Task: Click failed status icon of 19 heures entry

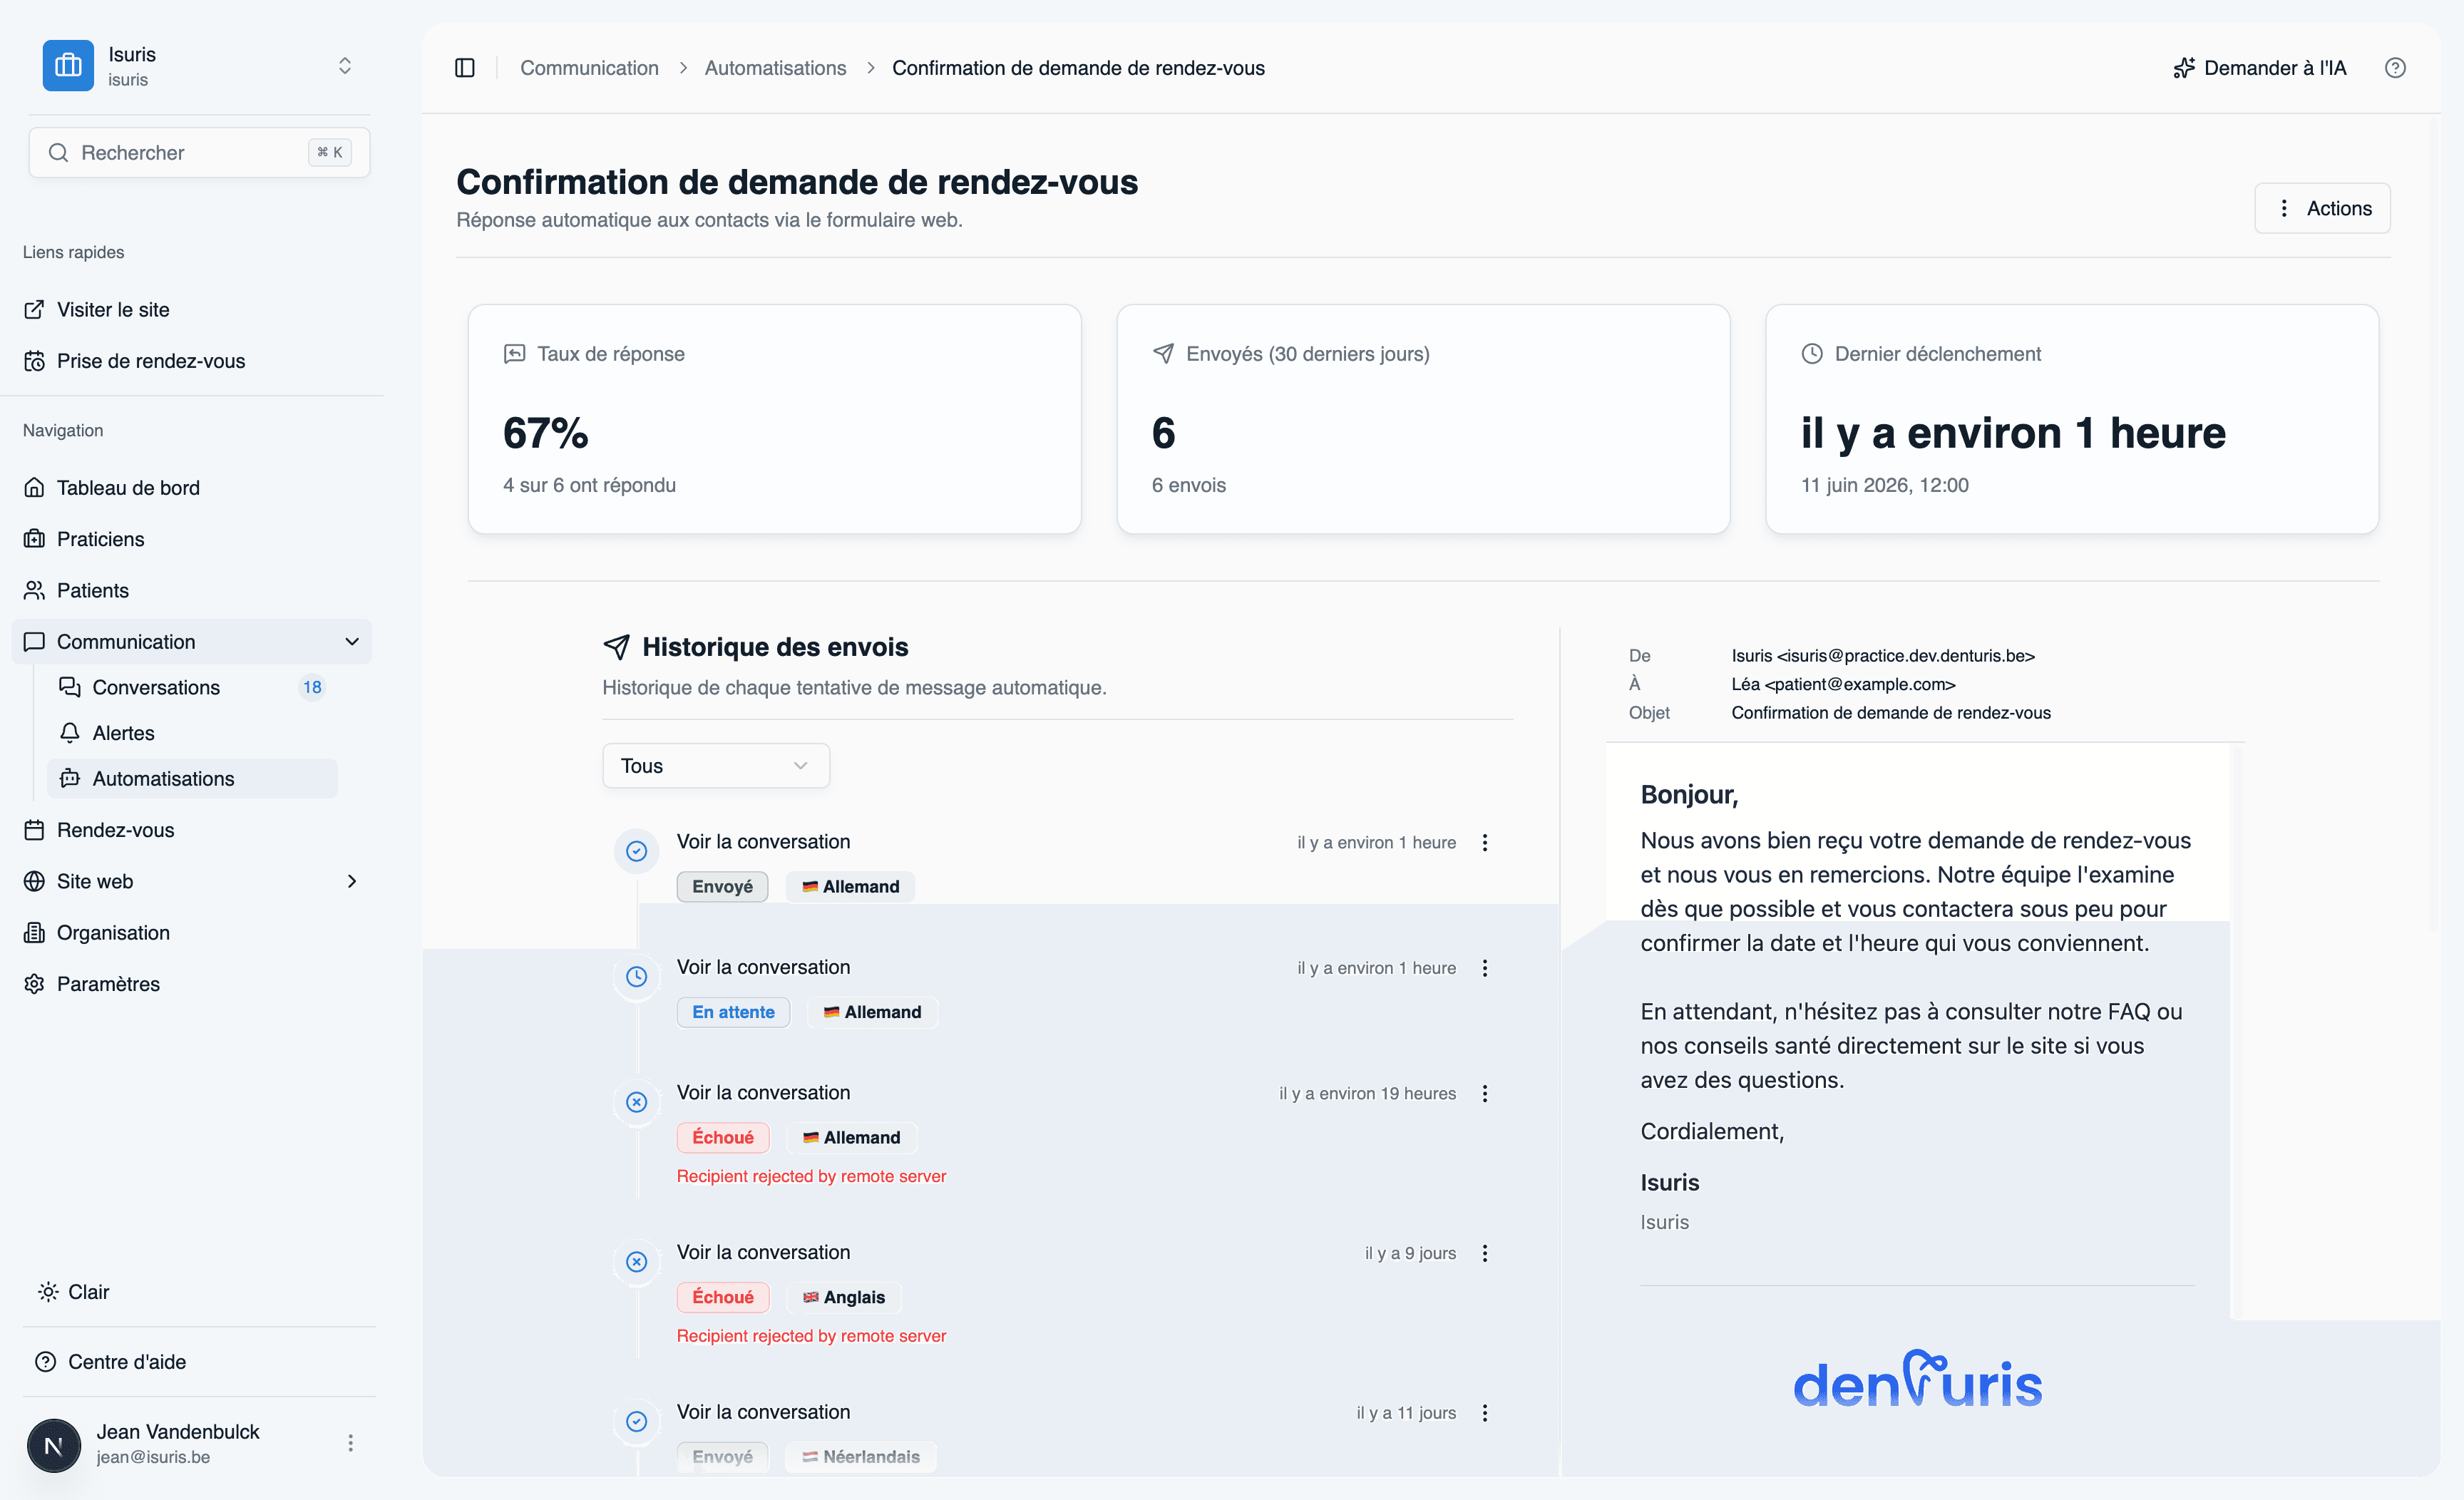Action: 636,1102
